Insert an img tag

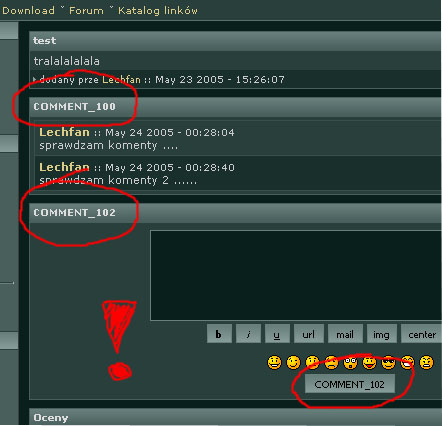(x=382, y=334)
